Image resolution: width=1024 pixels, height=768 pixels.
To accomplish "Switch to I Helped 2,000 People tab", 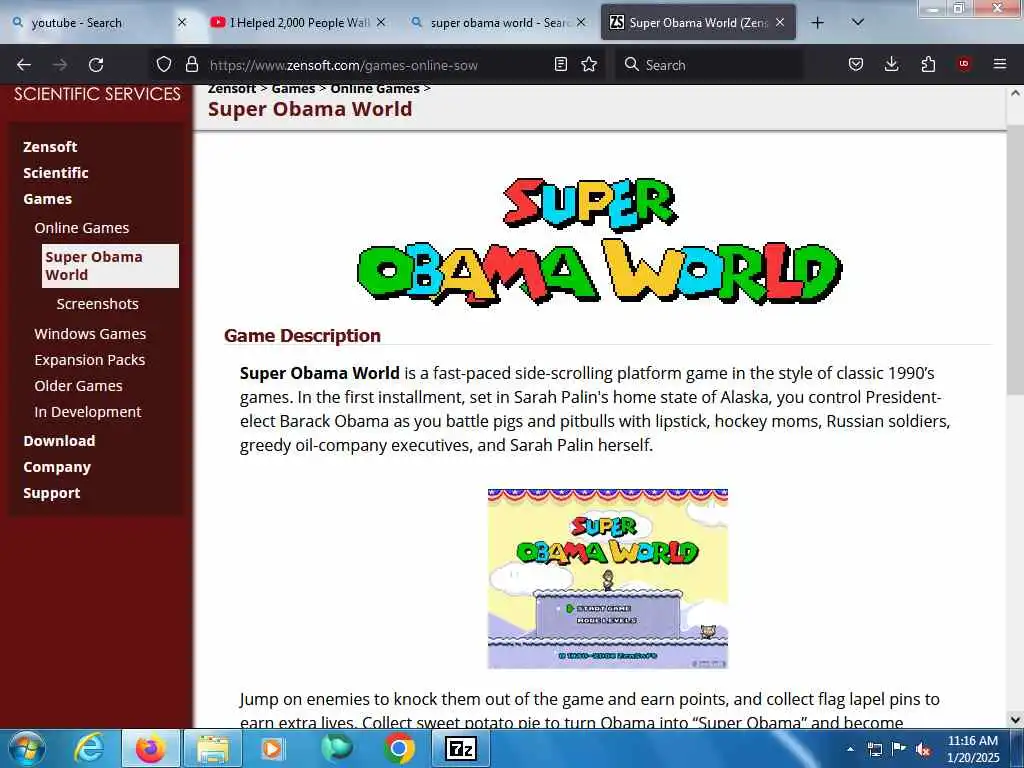I will [298, 23].
